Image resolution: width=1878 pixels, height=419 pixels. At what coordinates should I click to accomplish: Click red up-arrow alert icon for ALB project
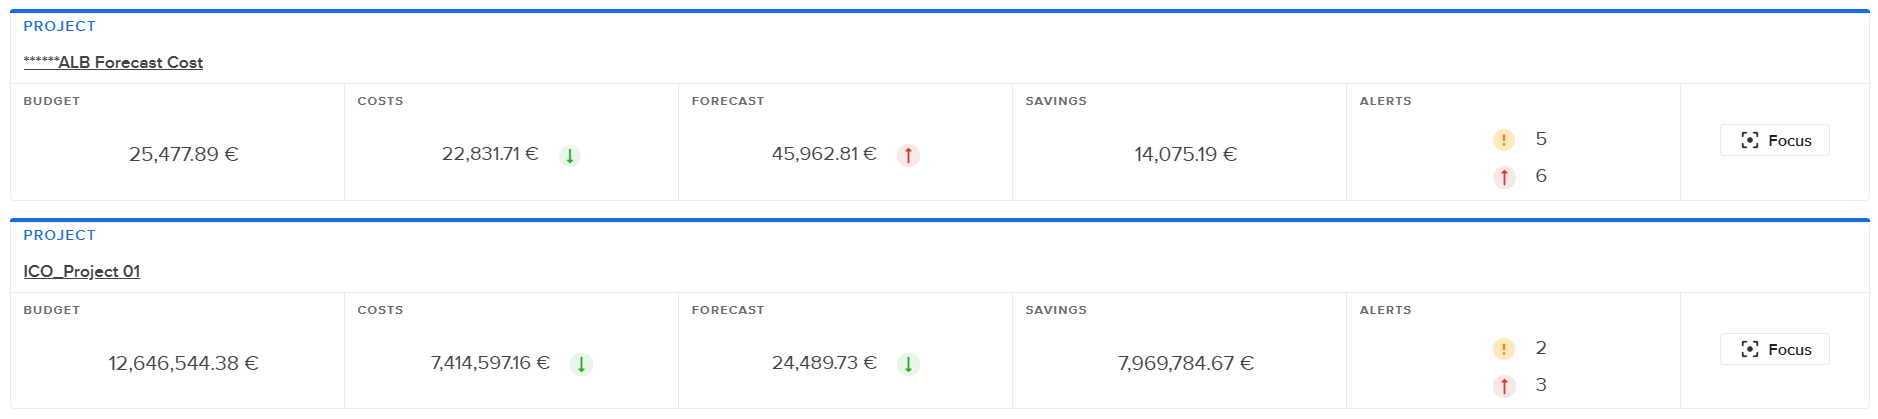tap(1504, 177)
